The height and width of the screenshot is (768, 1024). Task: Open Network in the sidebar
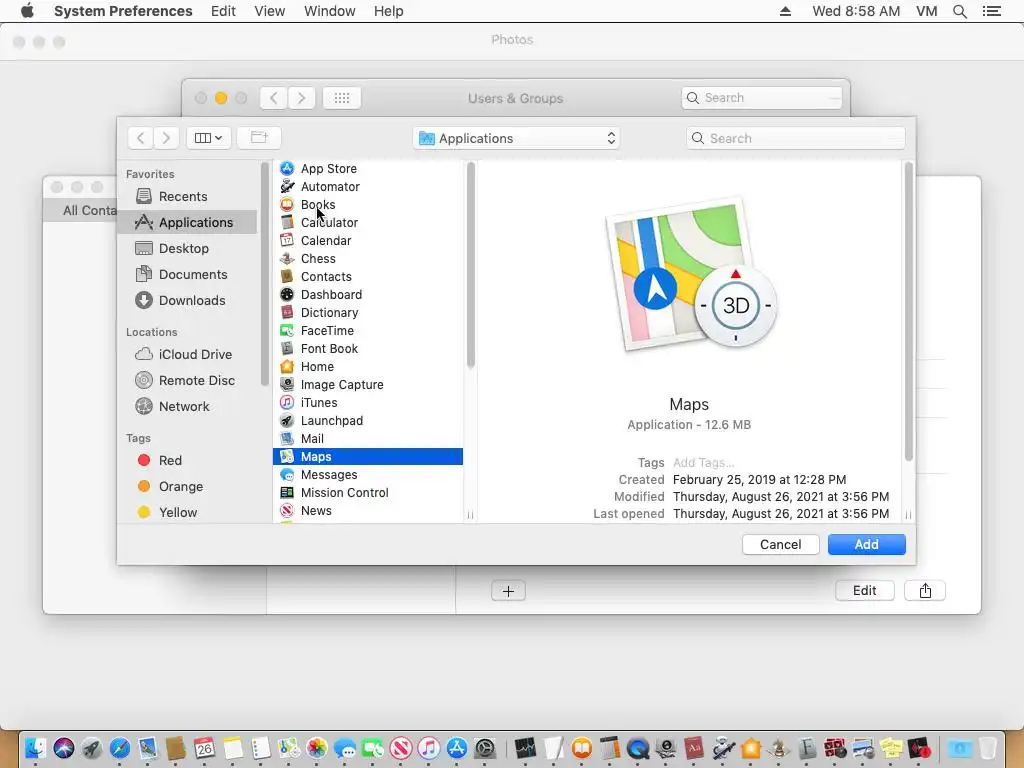point(187,406)
